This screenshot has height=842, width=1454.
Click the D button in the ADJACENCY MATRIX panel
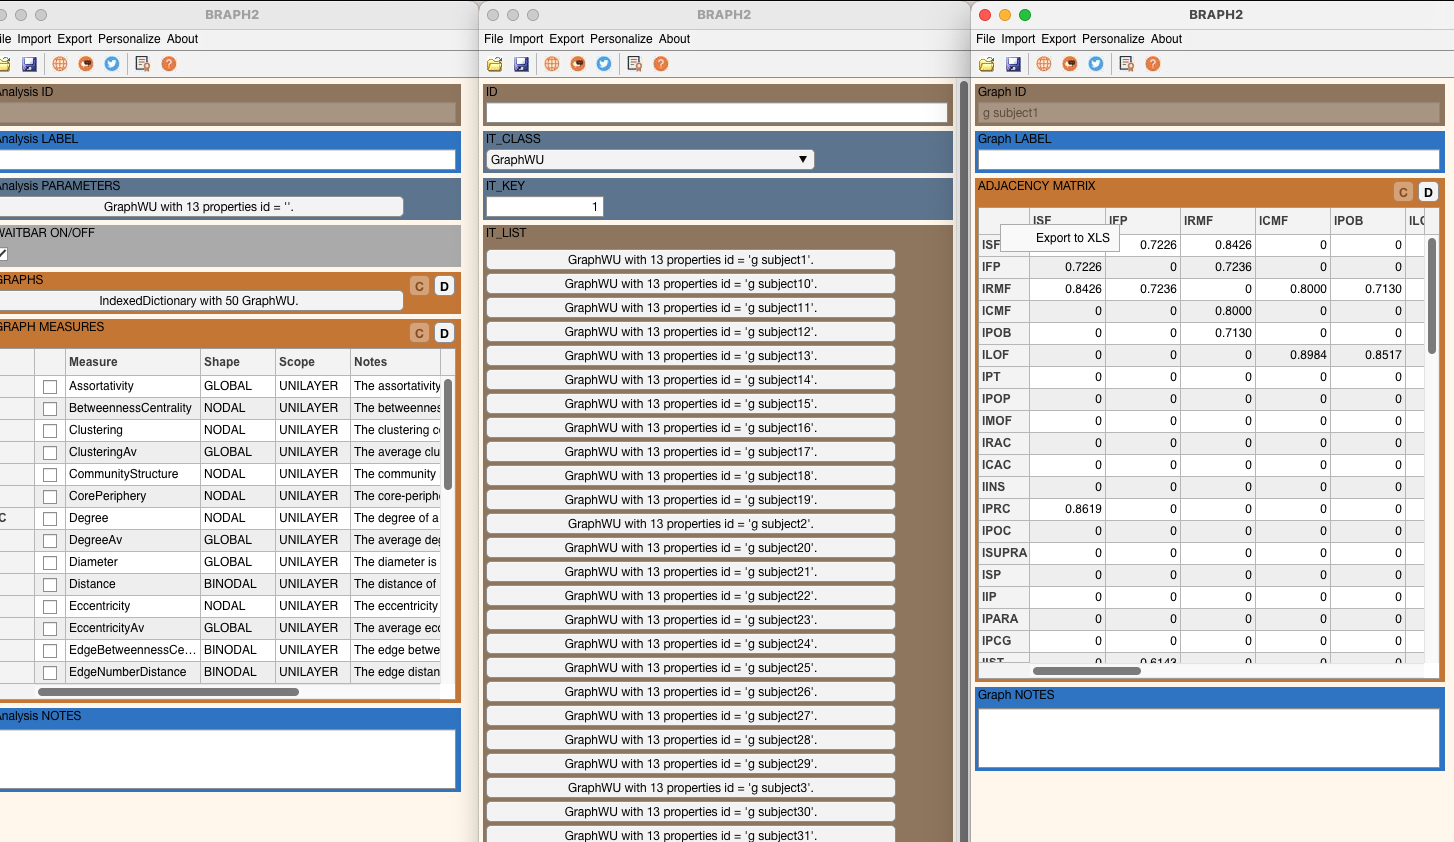click(x=1428, y=192)
